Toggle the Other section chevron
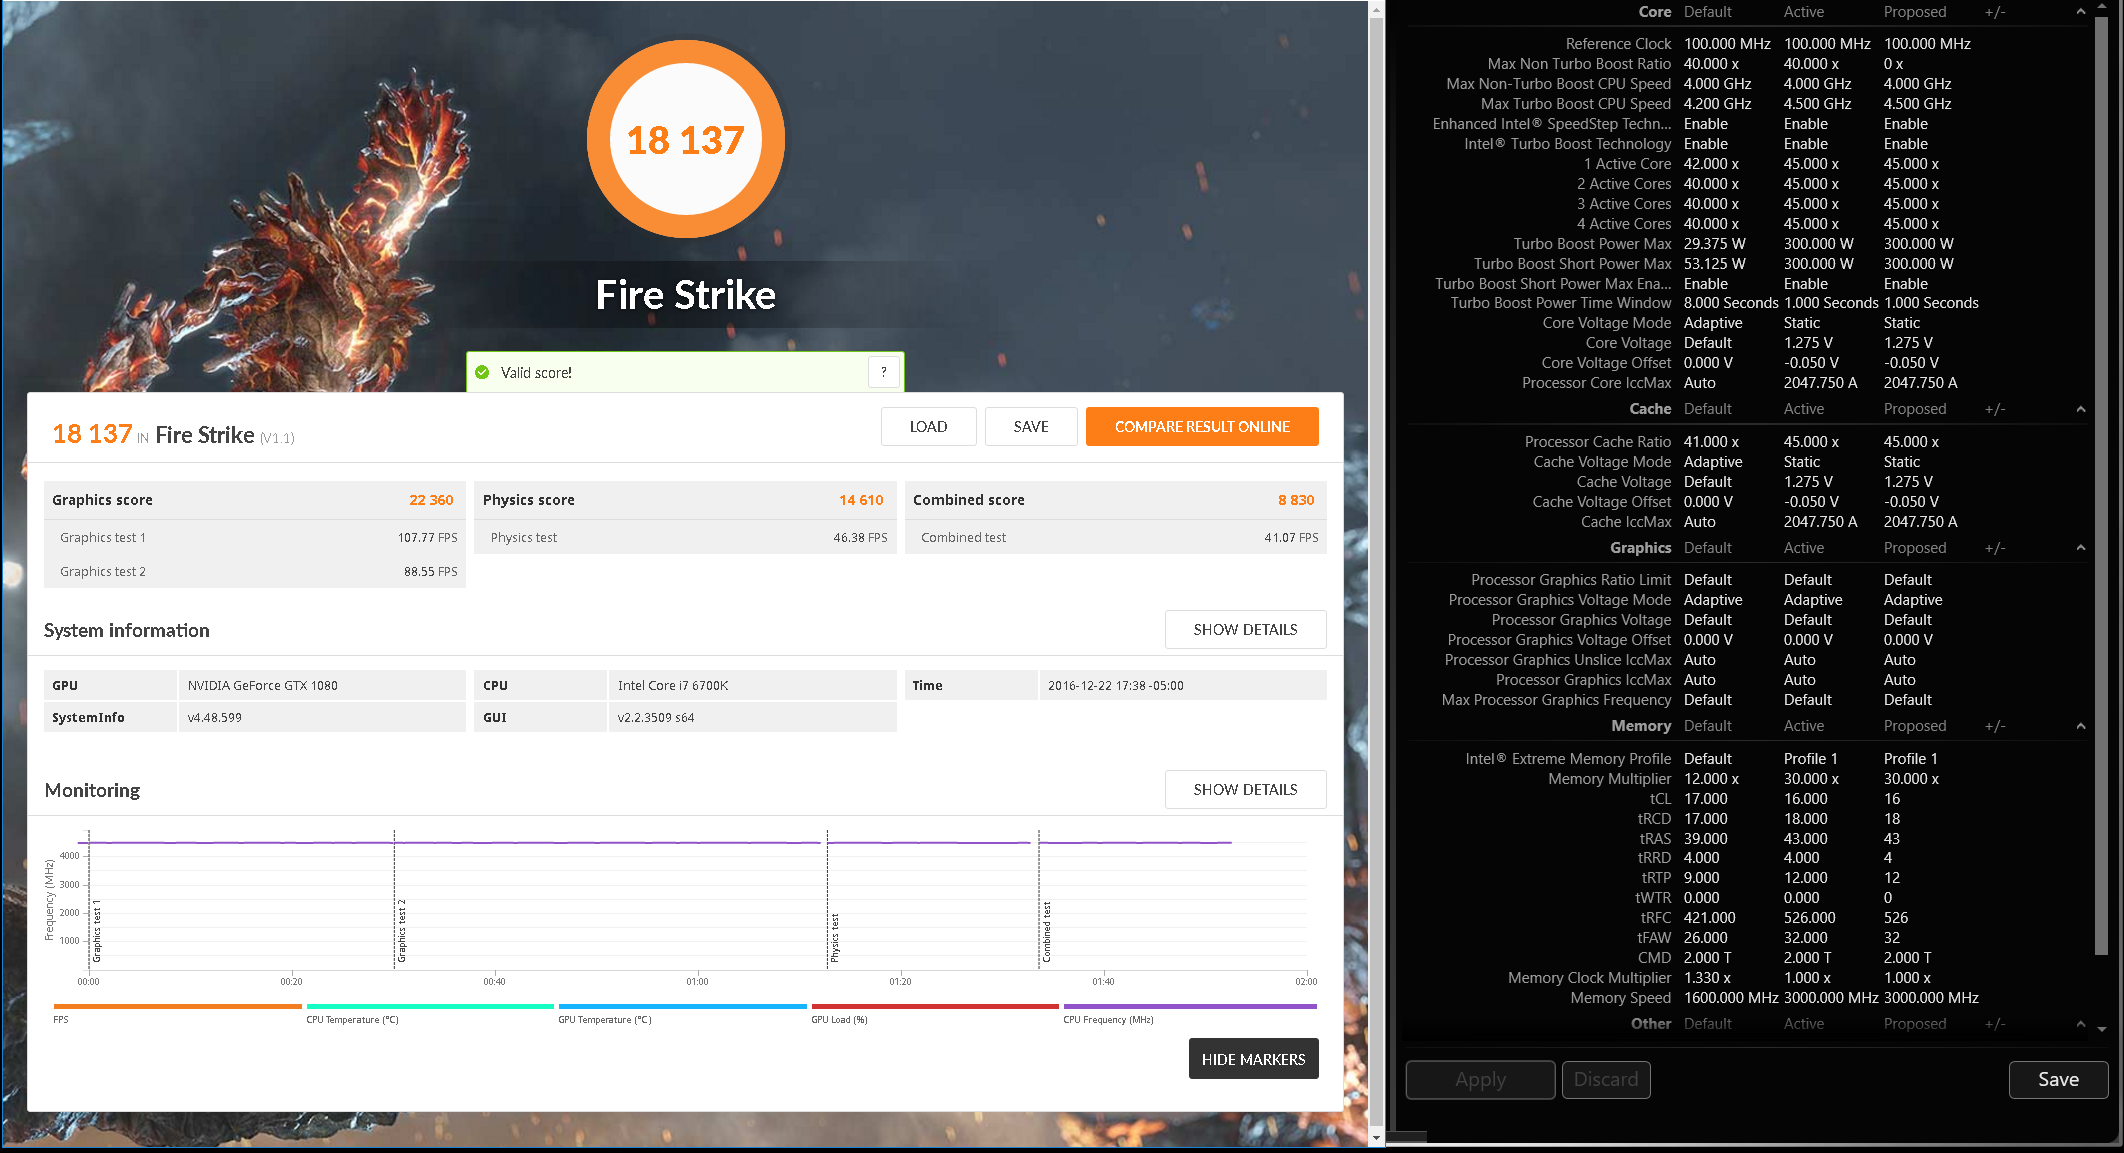The width and height of the screenshot is (2124, 1153). (x=2081, y=1024)
